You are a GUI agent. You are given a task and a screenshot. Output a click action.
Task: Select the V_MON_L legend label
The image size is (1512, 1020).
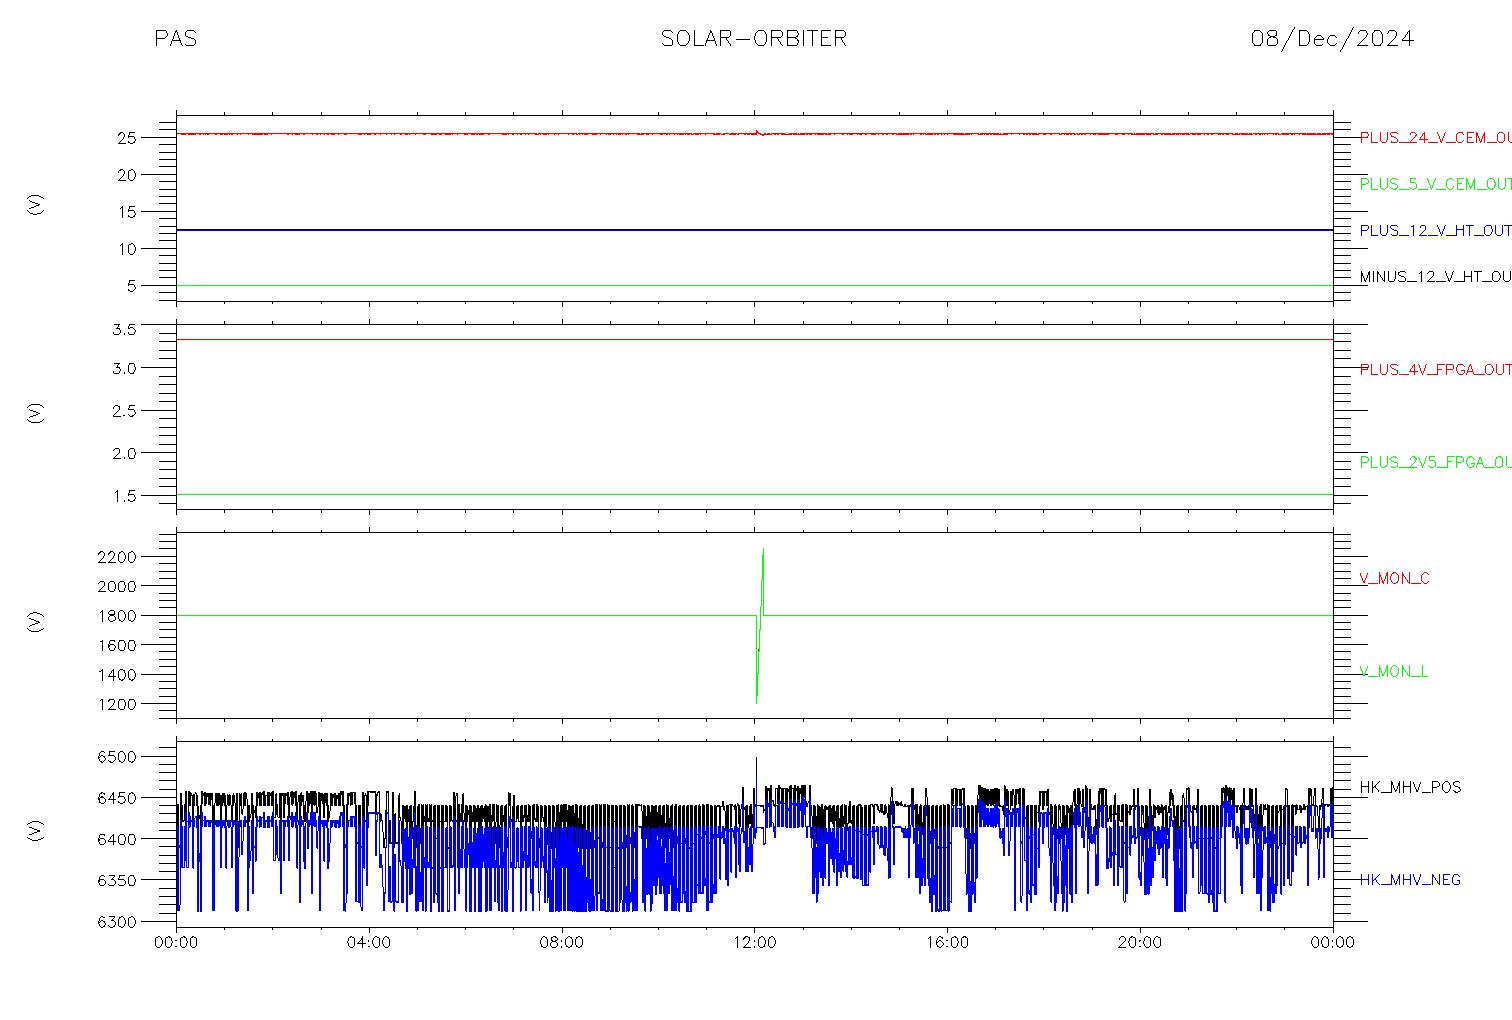click(1393, 671)
